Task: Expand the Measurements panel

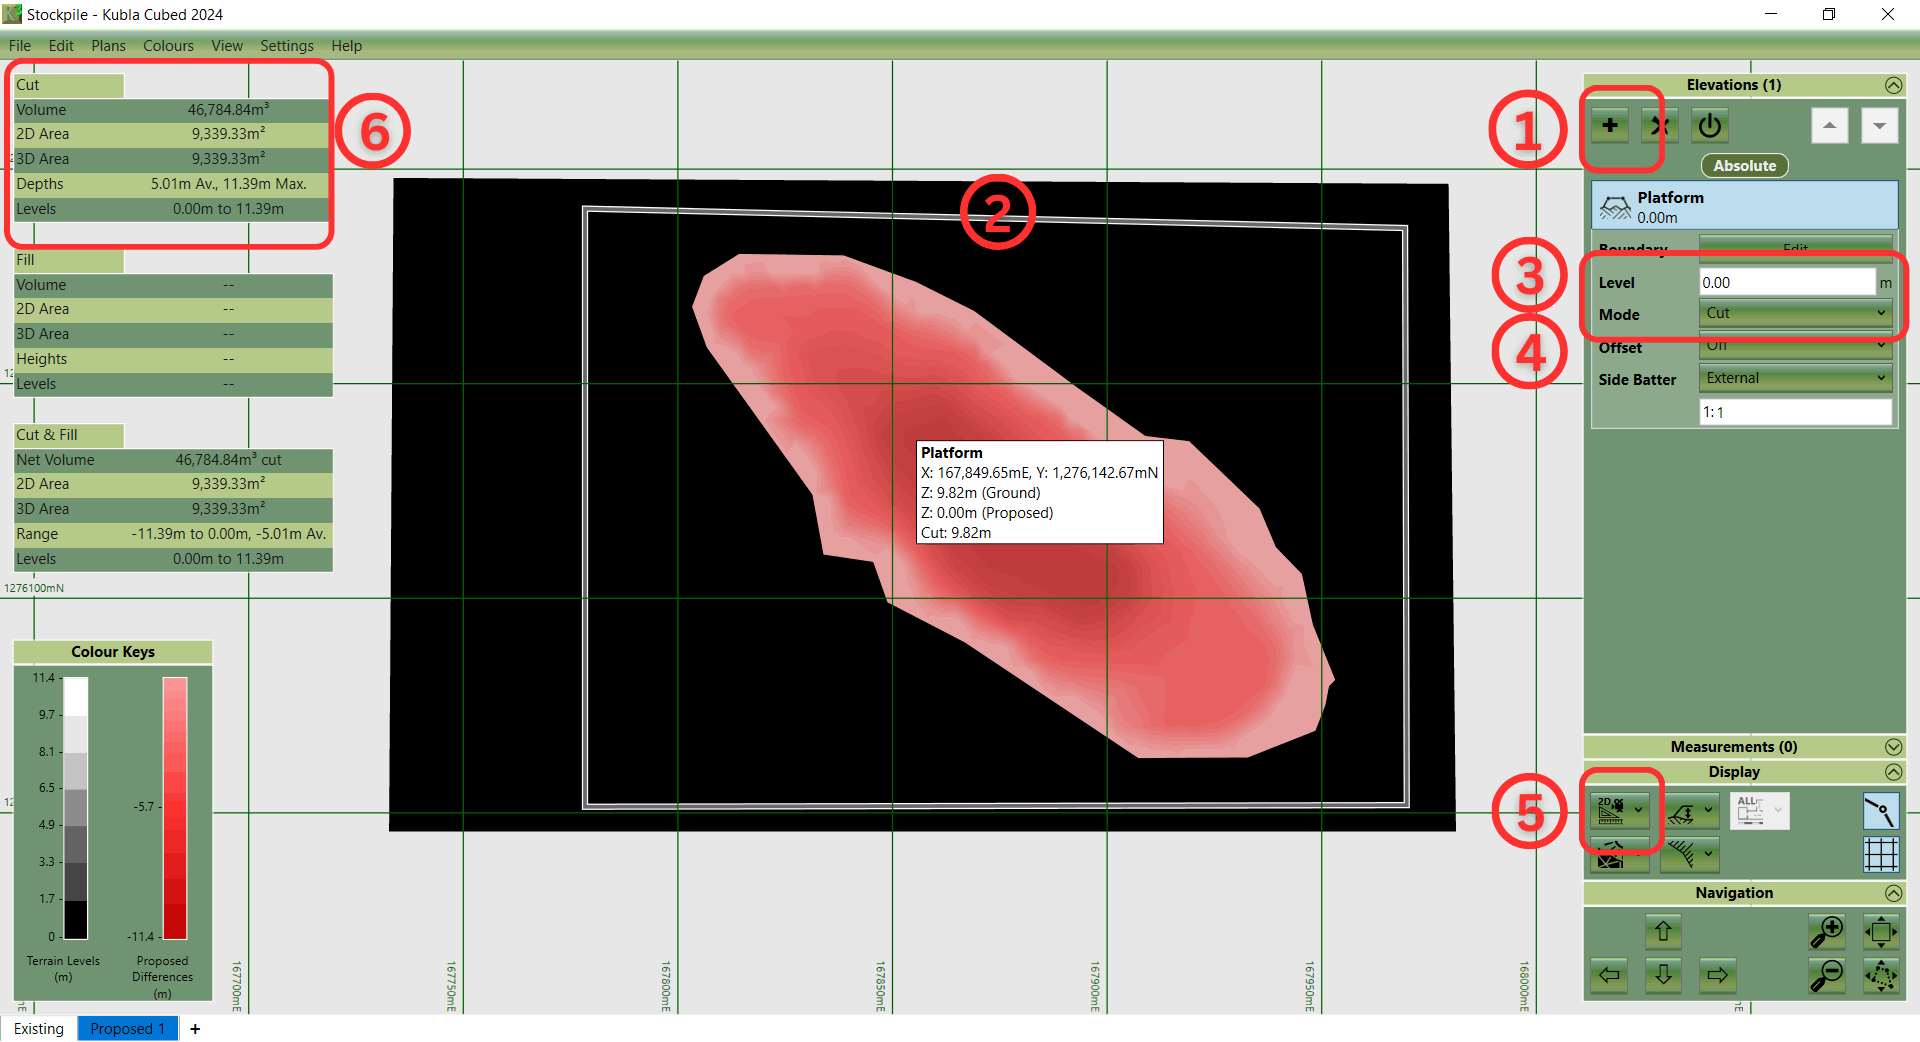Action: point(1893,747)
